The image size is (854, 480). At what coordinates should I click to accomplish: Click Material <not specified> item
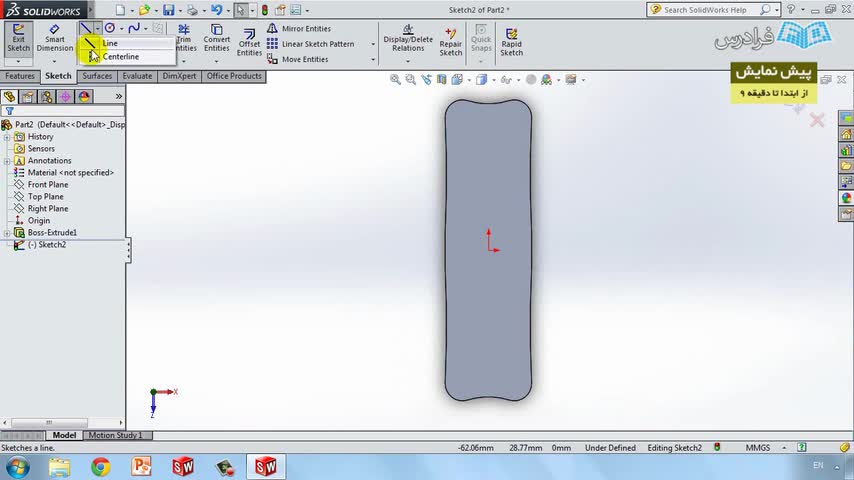(x=64, y=173)
